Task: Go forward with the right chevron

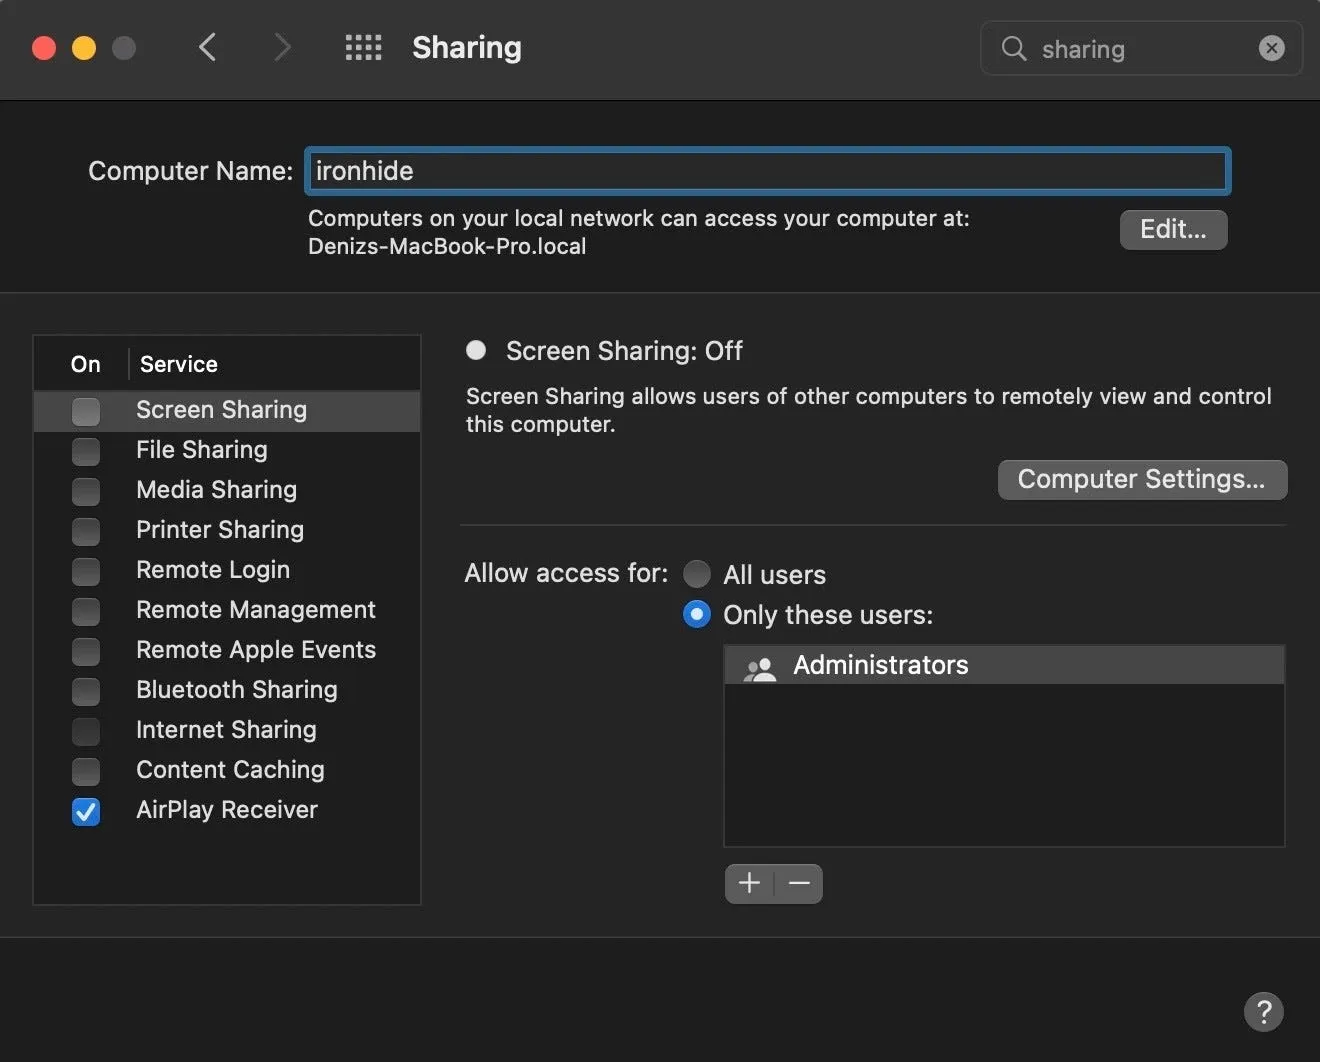Action: click(x=283, y=47)
